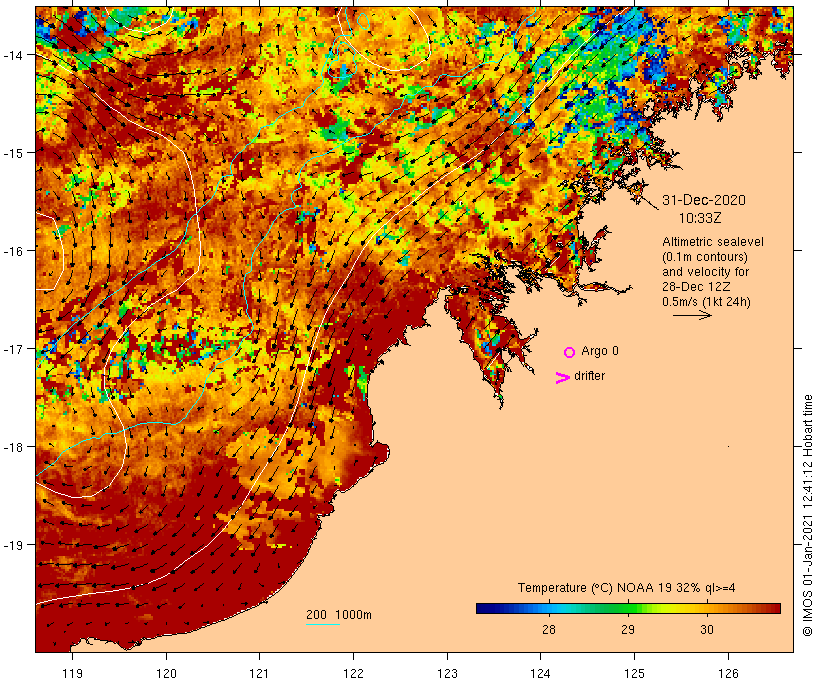
Task: Click the 'Temperature (°C) NOAA 19 32% ql>=4' title
Action: [627, 587]
